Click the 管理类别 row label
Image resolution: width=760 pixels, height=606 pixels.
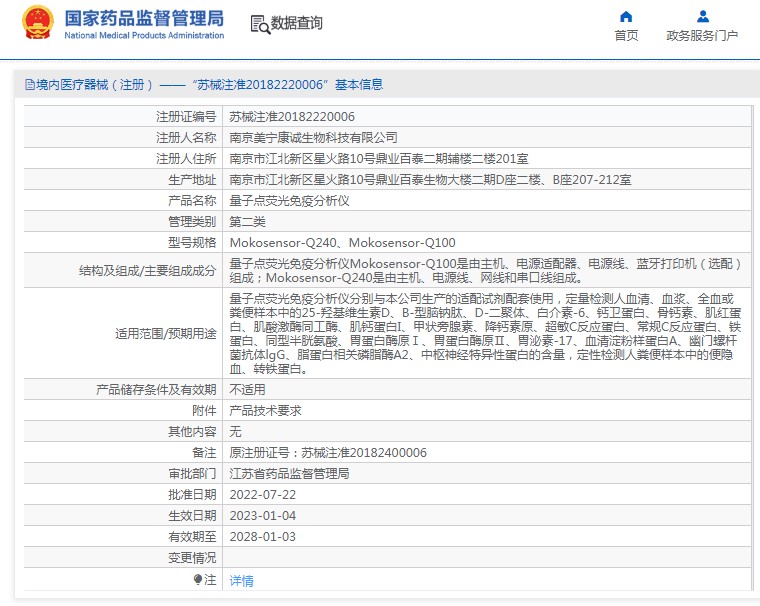click(x=192, y=222)
